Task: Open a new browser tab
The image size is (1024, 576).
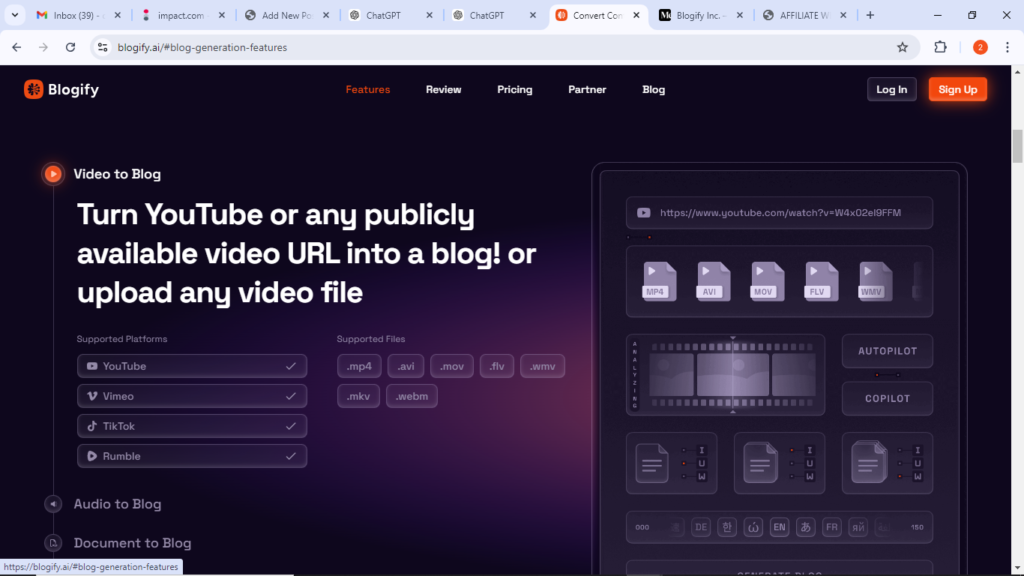Action: pyautogui.click(x=870, y=15)
